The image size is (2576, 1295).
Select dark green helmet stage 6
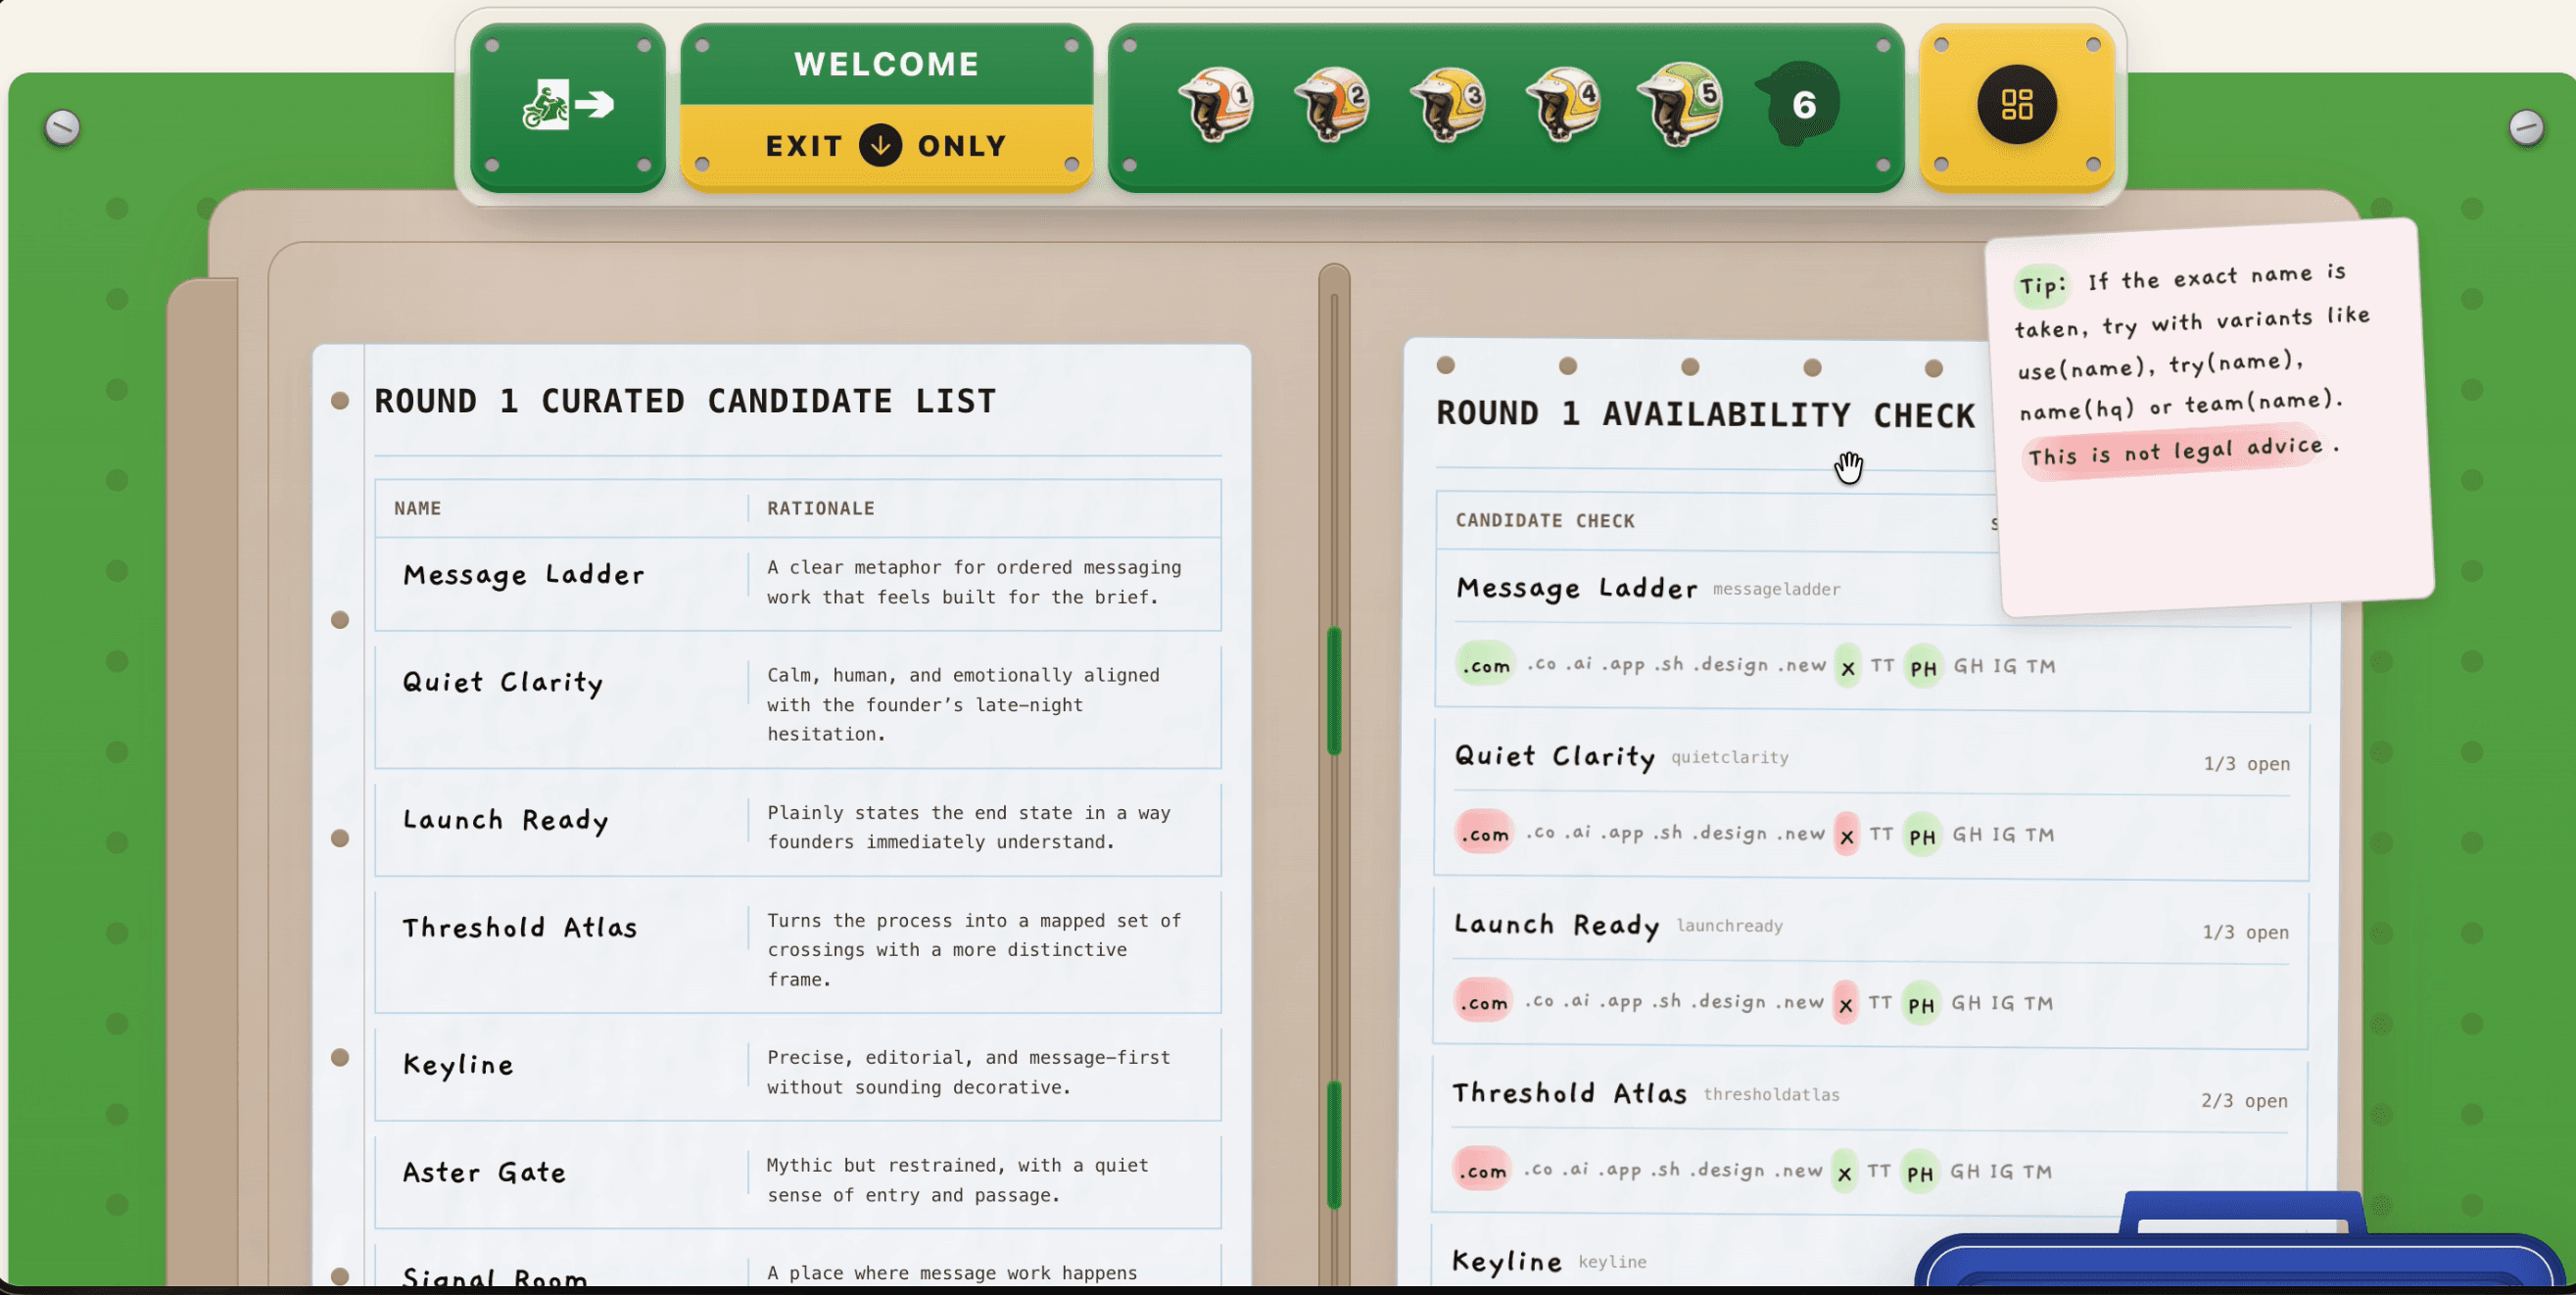(1800, 104)
